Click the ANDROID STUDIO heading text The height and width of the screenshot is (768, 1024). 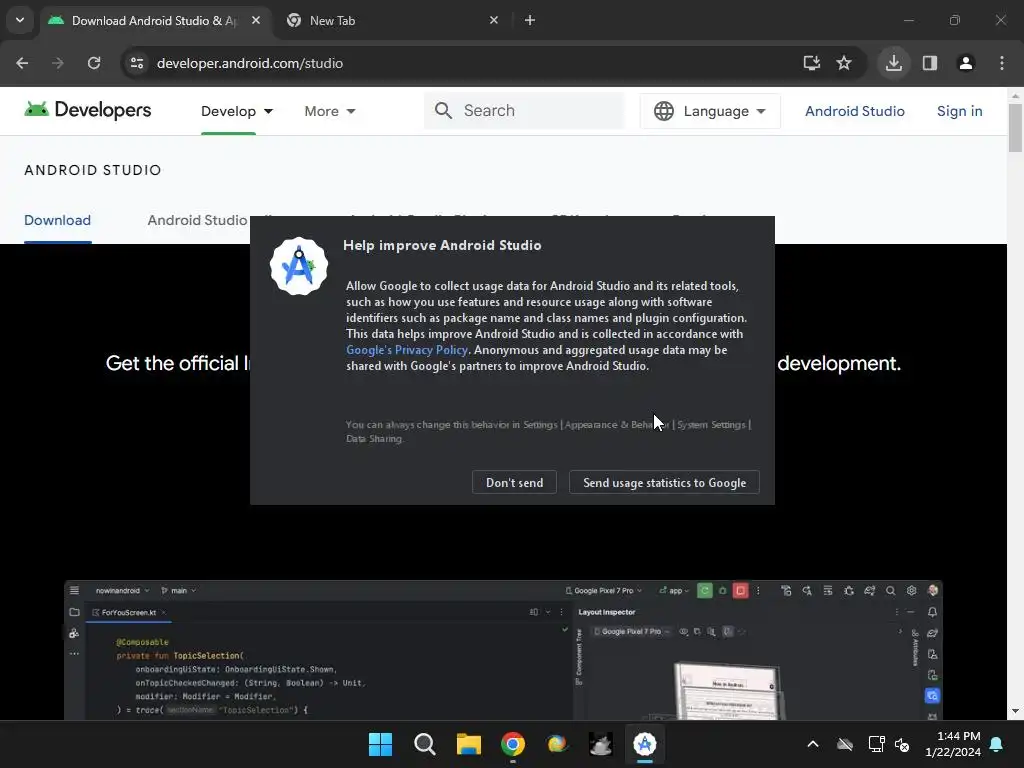(93, 170)
